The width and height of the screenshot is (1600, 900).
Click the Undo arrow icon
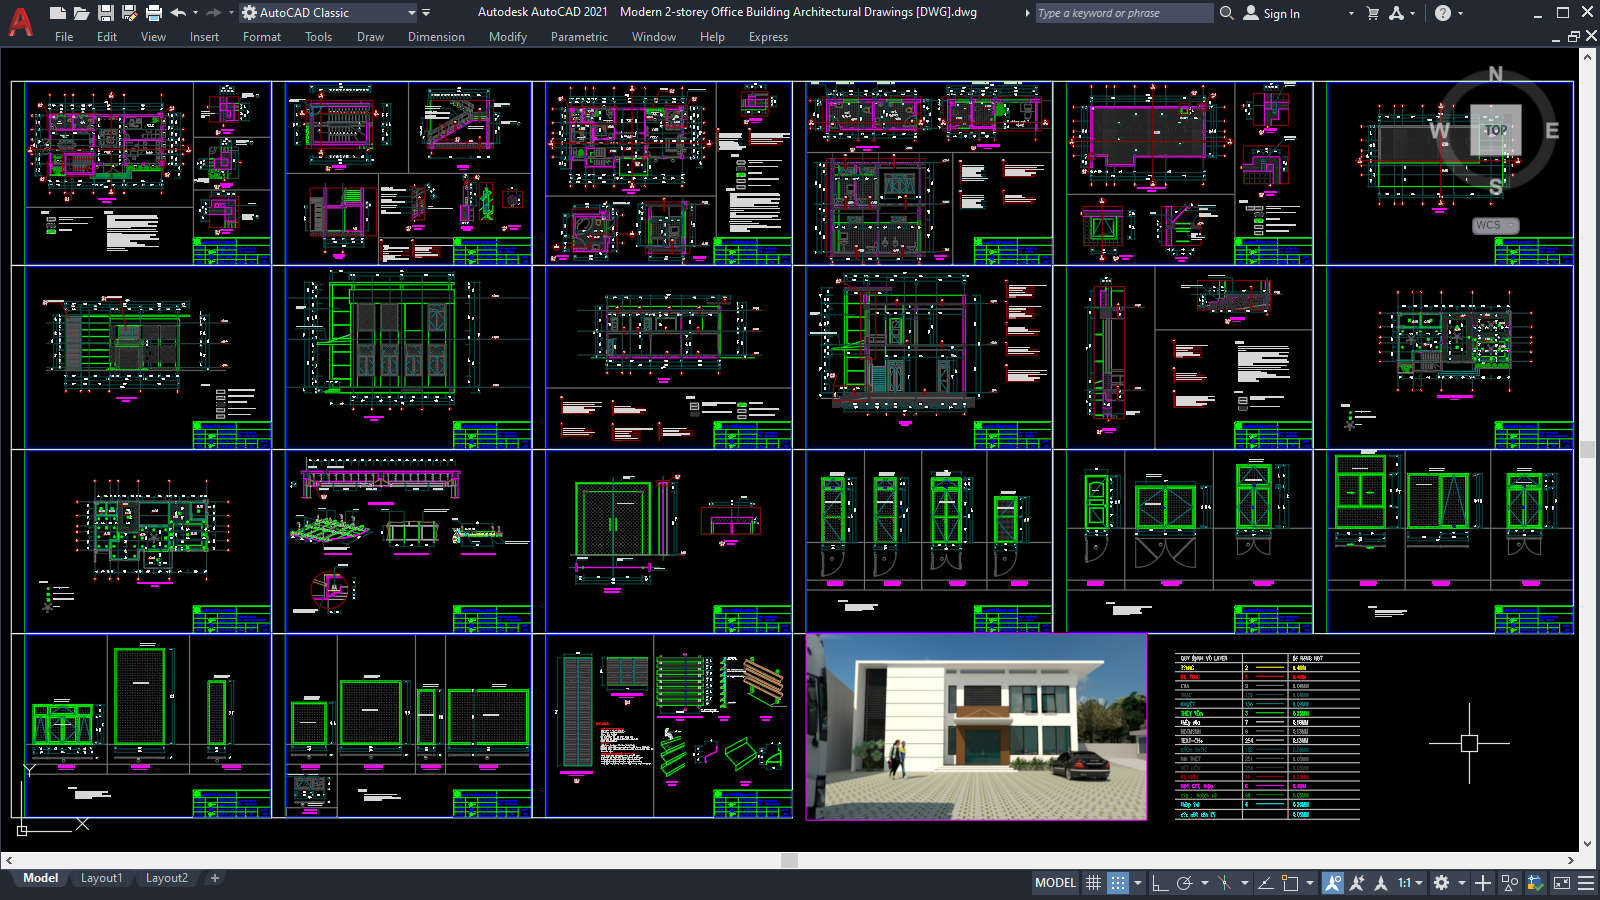click(178, 13)
